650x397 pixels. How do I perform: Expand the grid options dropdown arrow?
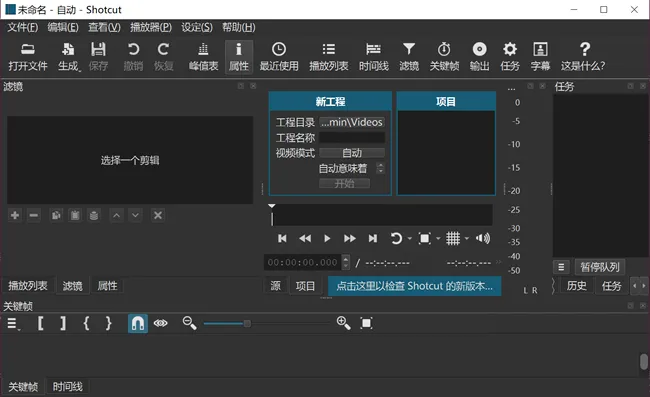tap(467, 238)
